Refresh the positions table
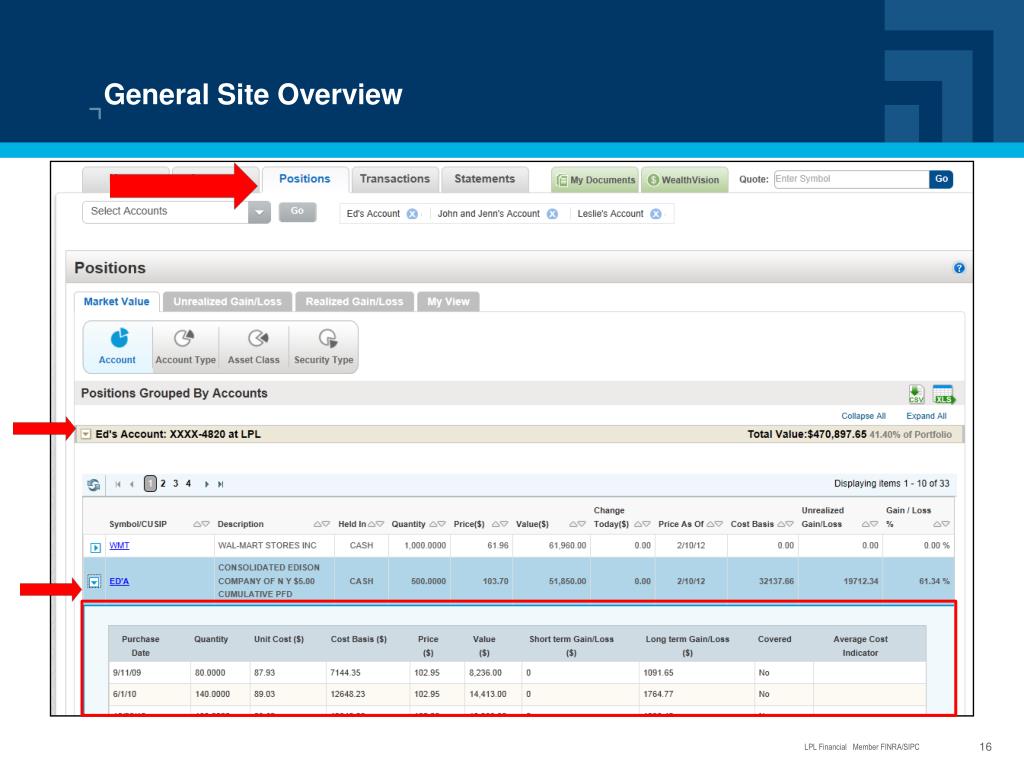This screenshot has height=768, width=1024. pos(93,485)
